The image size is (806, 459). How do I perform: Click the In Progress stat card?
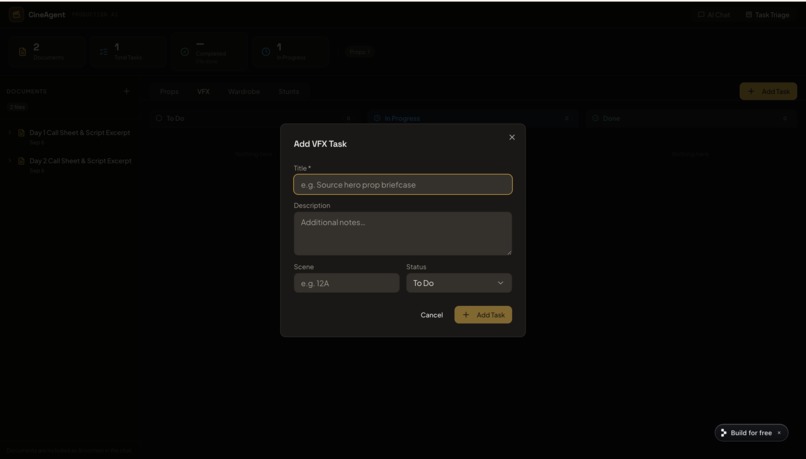[x=290, y=52]
